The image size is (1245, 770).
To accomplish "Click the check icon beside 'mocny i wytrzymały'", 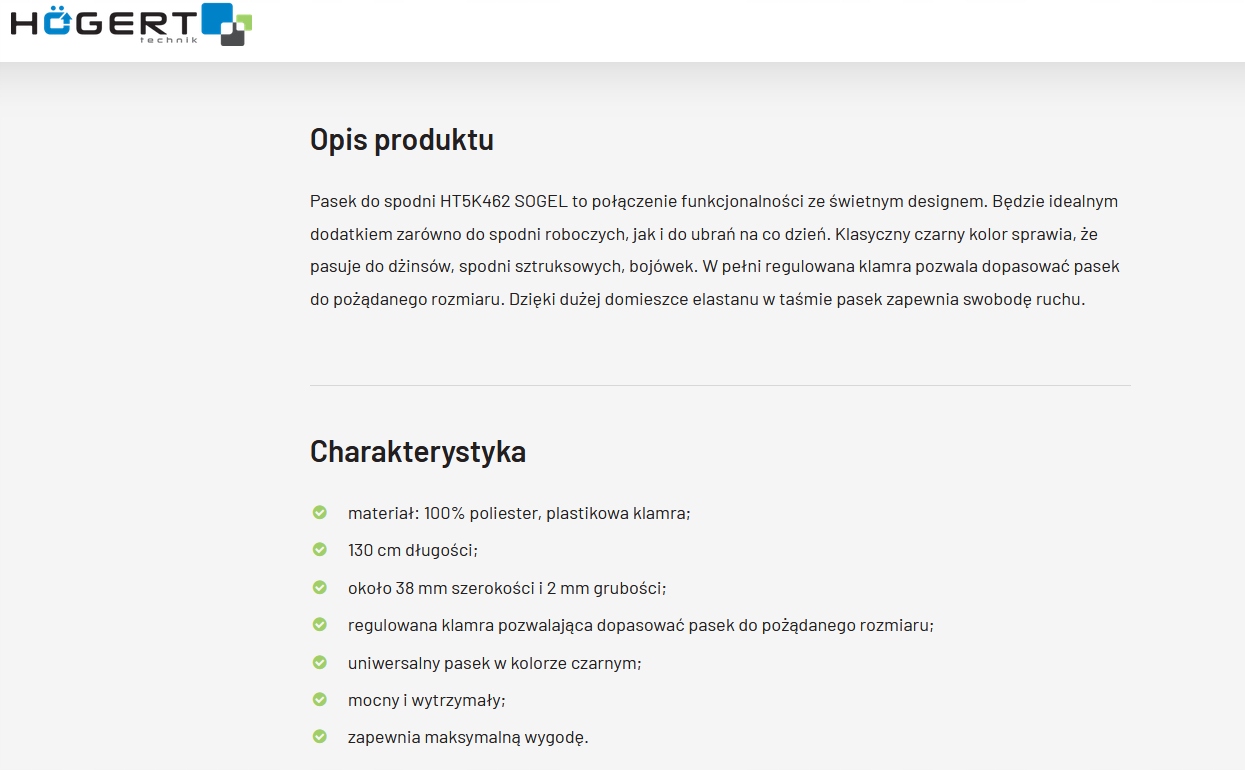I will pyautogui.click(x=320, y=699).
